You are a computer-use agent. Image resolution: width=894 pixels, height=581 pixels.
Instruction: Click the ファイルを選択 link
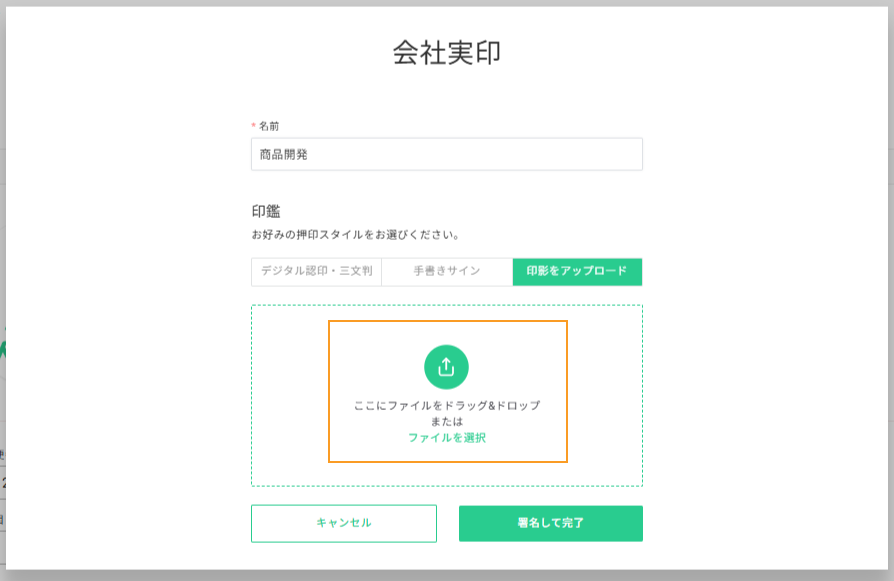pos(447,438)
